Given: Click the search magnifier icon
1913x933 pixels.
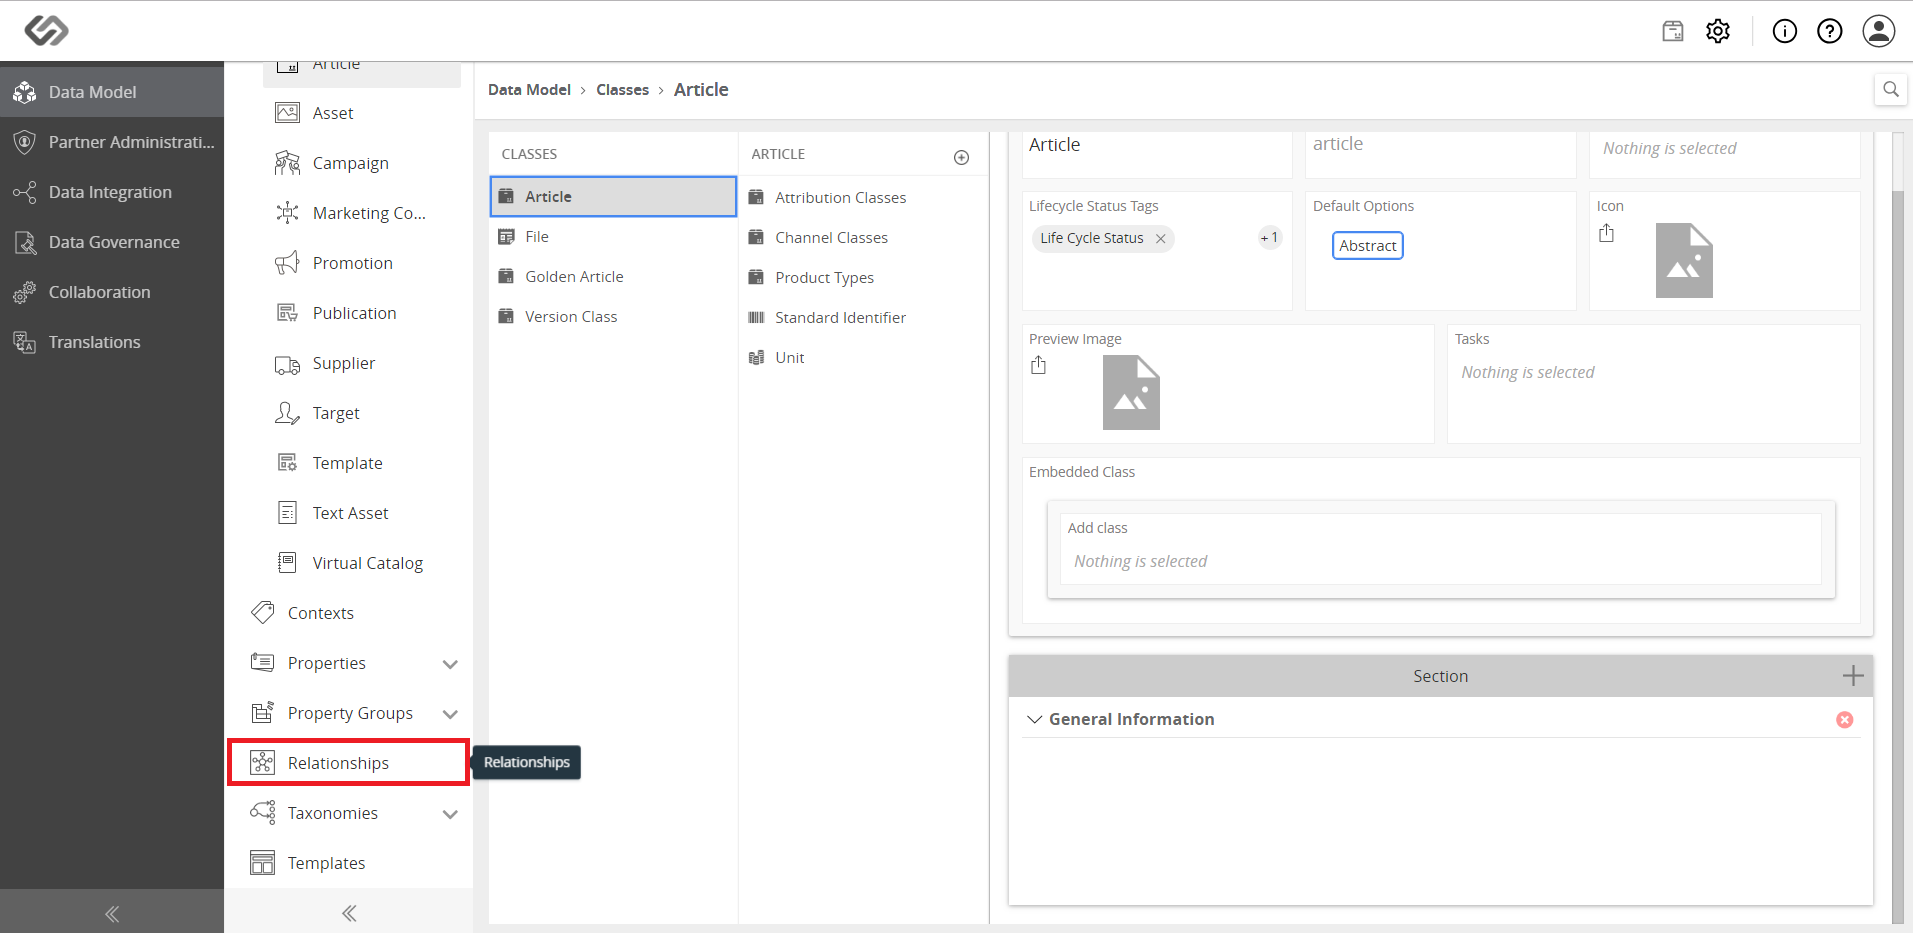Looking at the screenshot, I should [1891, 89].
